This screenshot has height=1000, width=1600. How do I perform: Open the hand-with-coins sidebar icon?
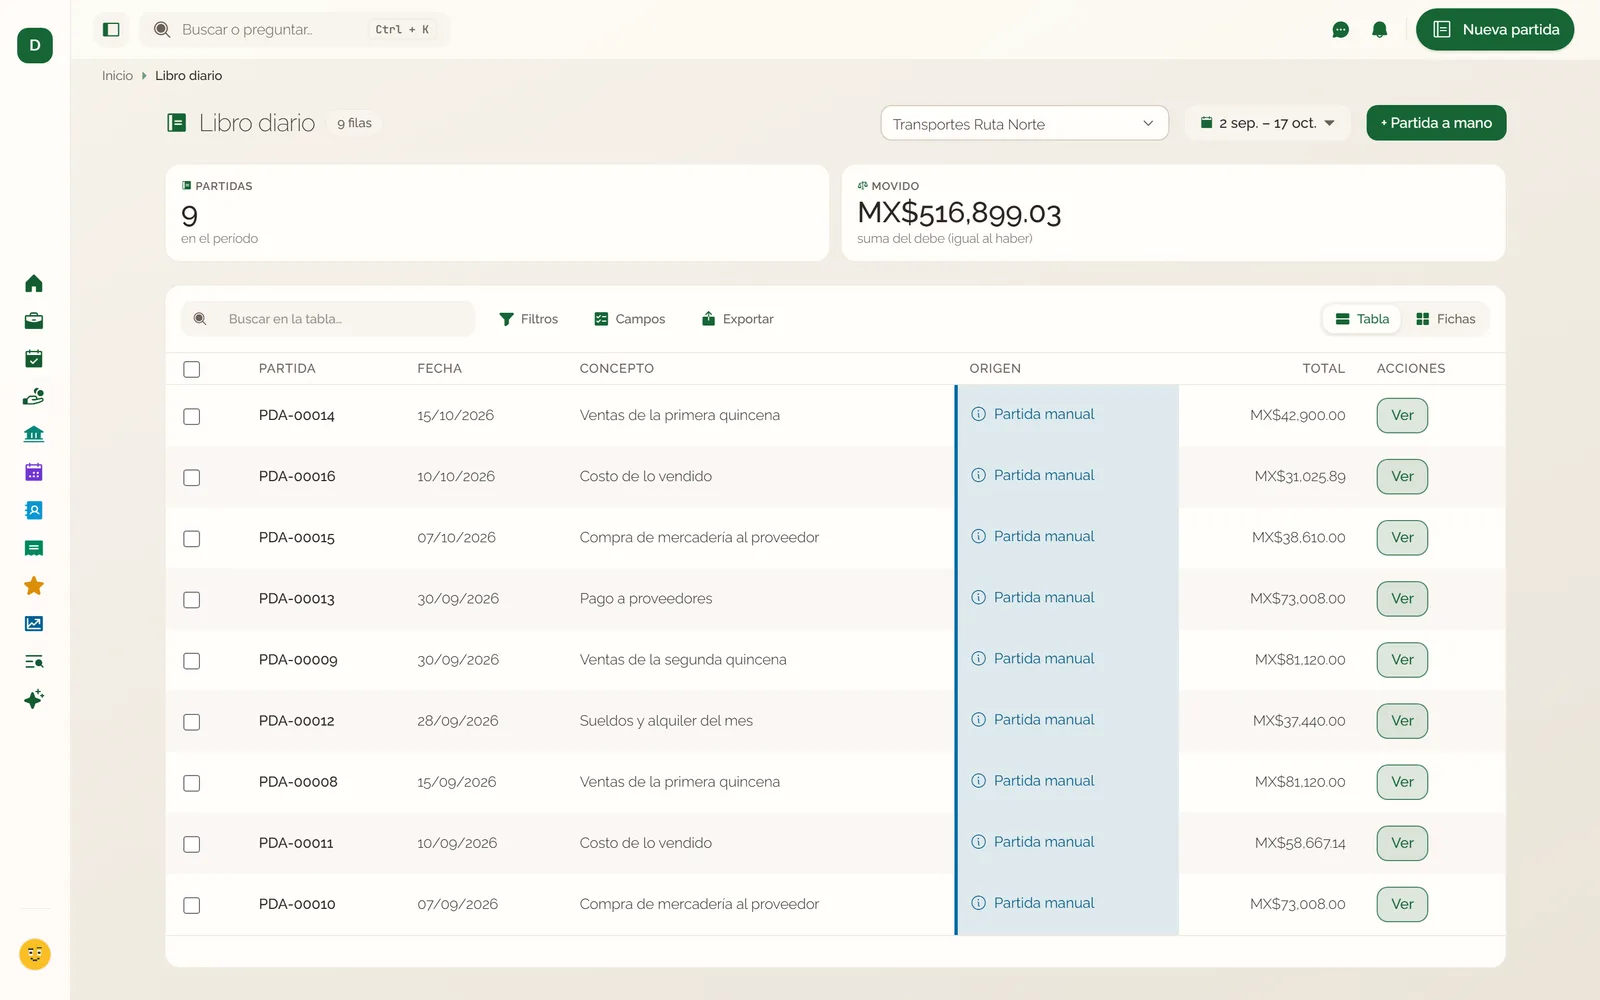pyautogui.click(x=34, y=397)
